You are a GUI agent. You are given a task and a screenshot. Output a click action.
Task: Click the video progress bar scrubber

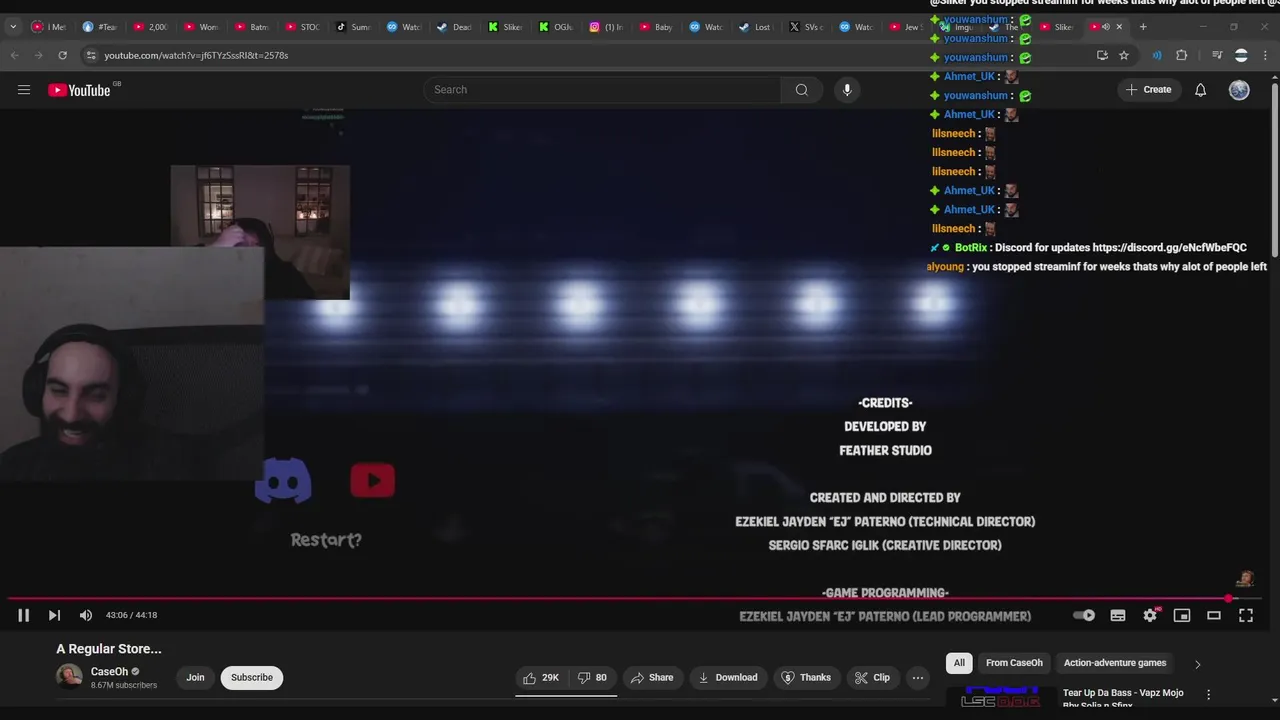click(x=1229, y=599)
